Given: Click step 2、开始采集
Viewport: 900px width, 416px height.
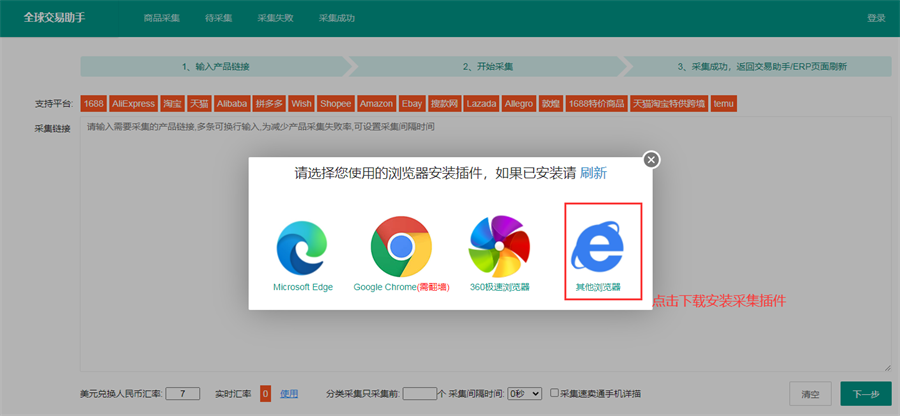Looking at the screenshot, I should [488, 67].
